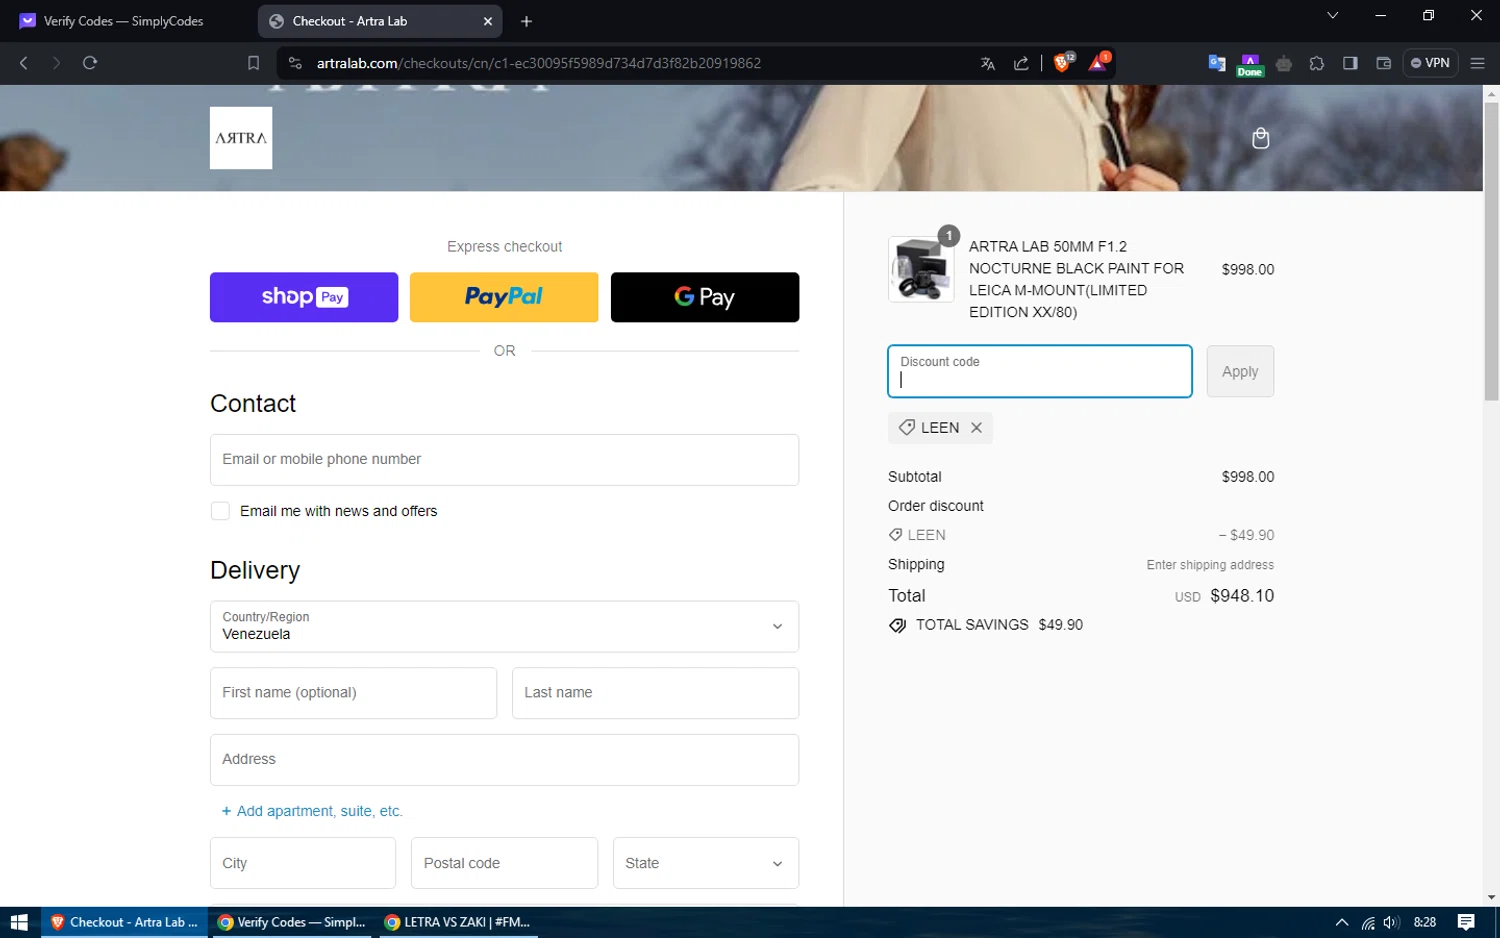Bookmark this page icon
Image resolution: width=1500 pixels, height=938 pixels.
253,63
